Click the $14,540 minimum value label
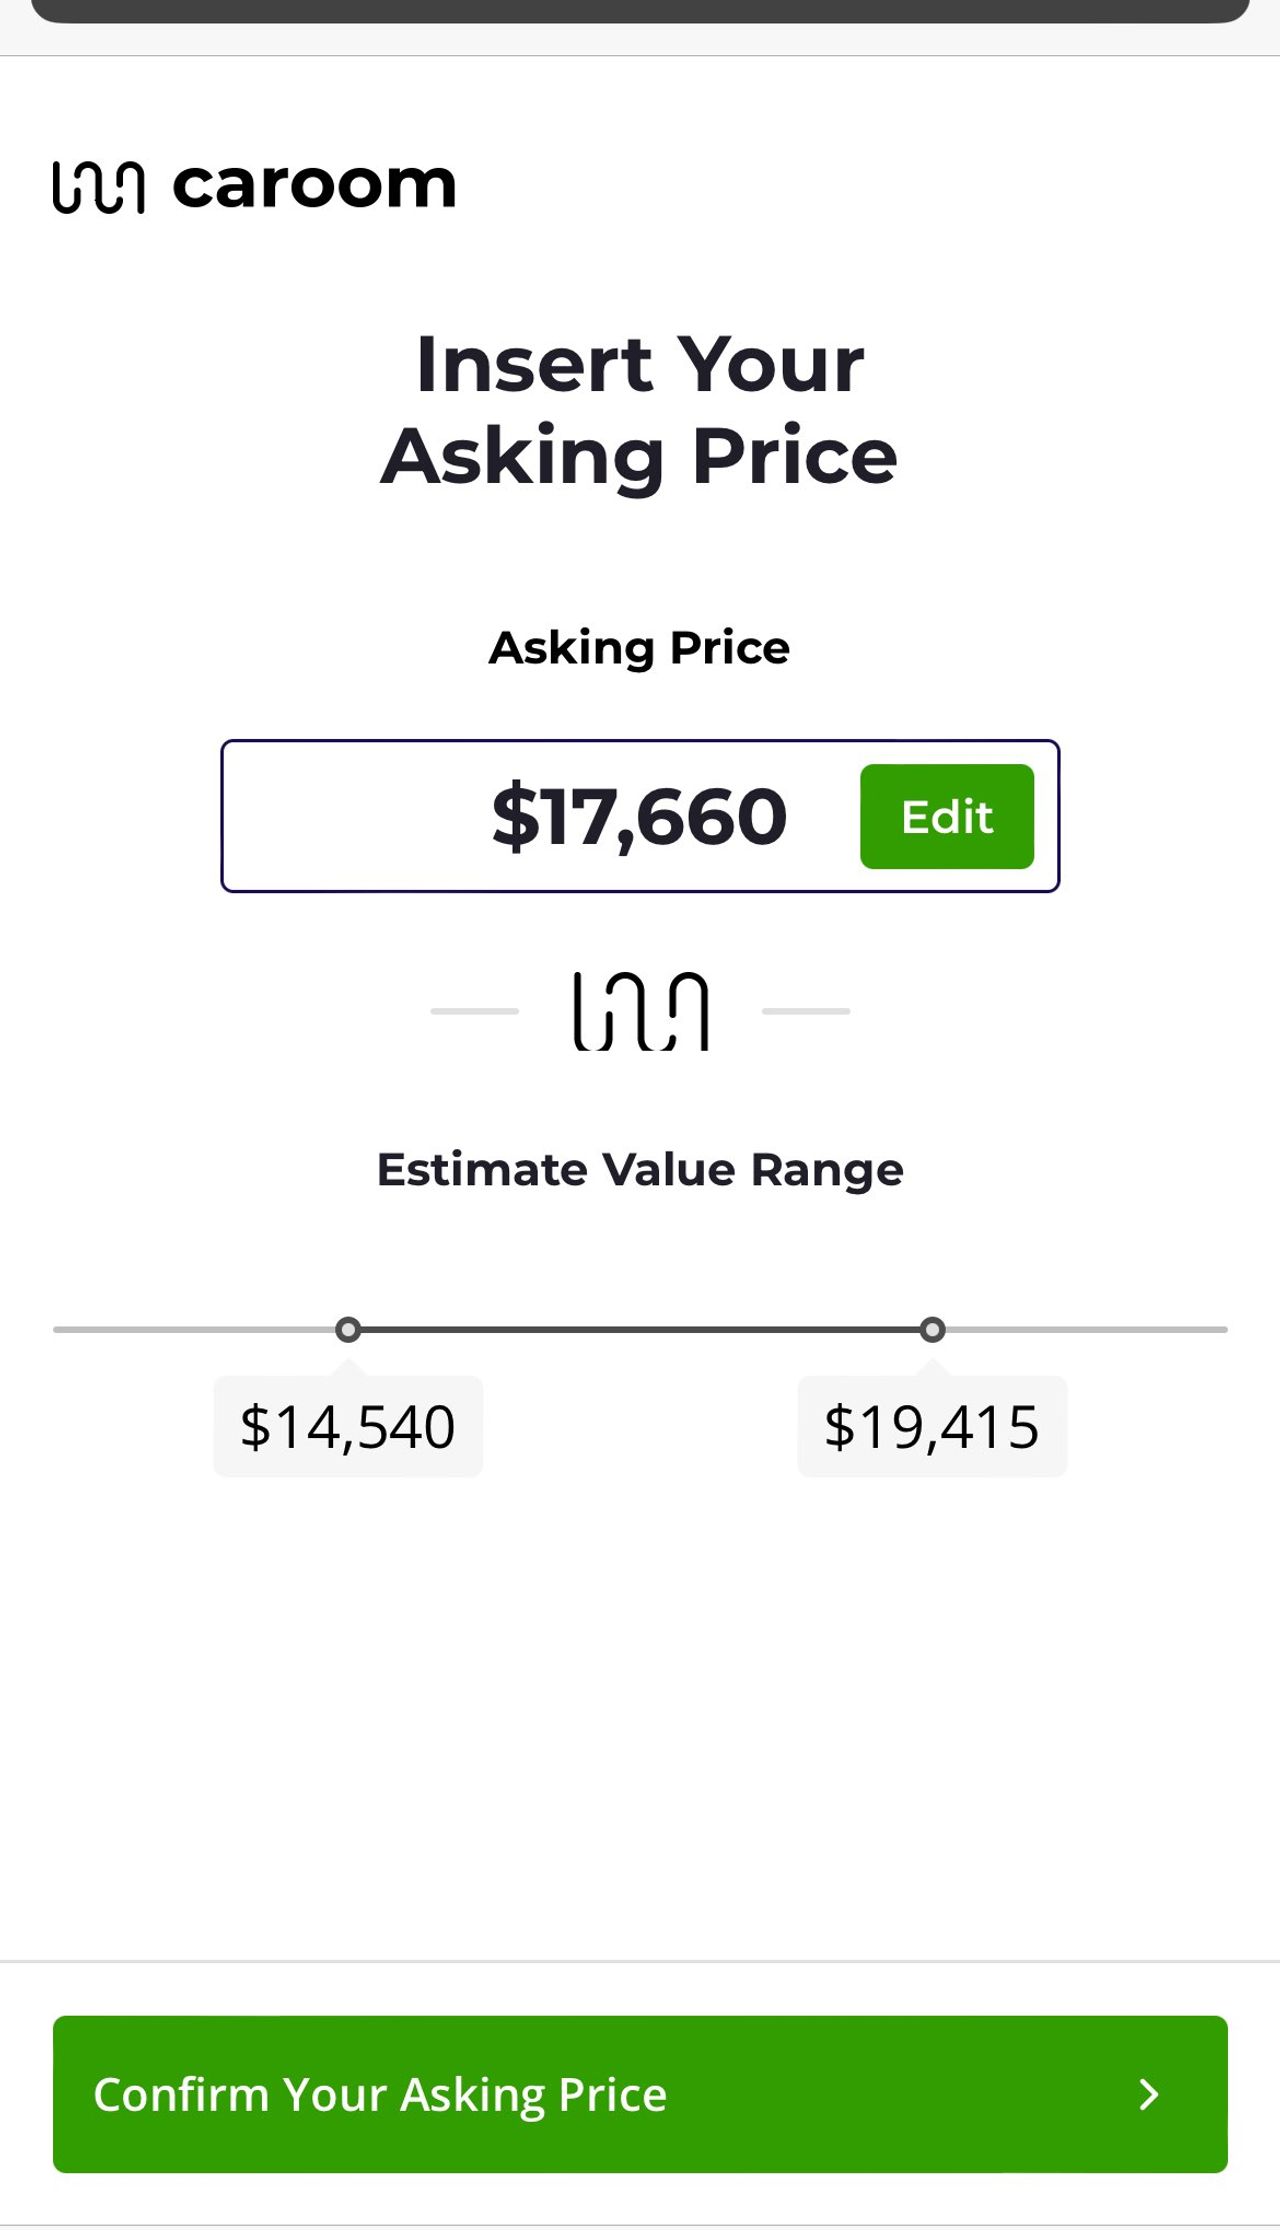Image resolution: width=1280 pixels, height=2230 pixels. coord(348,1426)
